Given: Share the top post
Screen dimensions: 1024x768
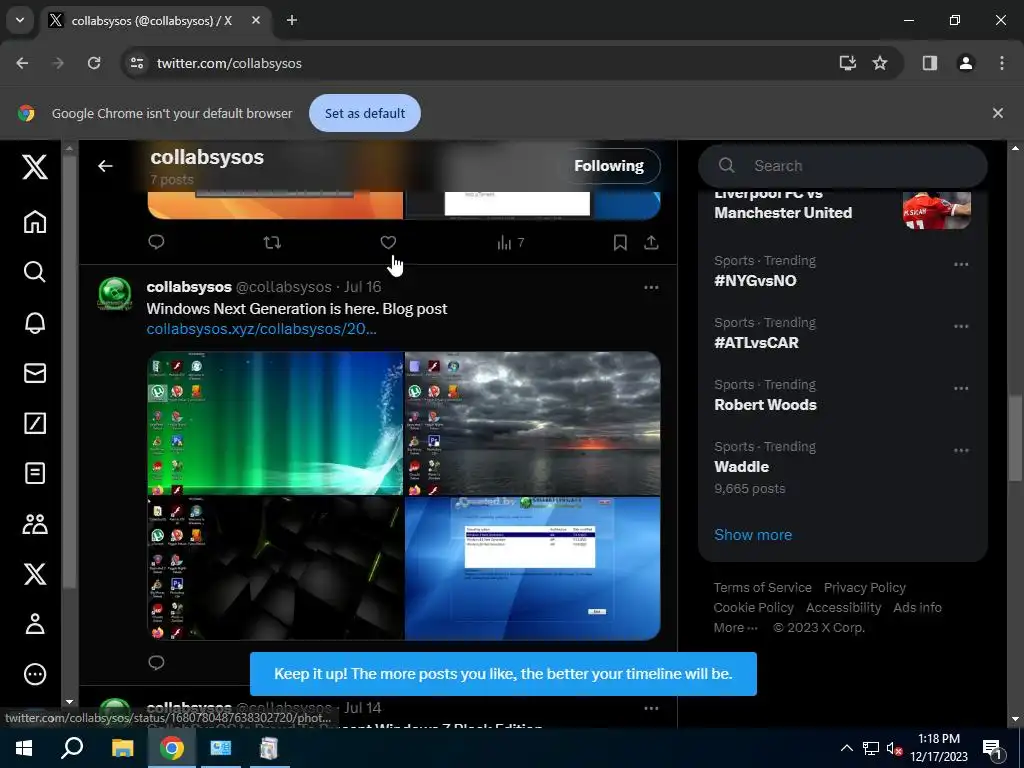Looking at the screenshot, I should (651, 243).
